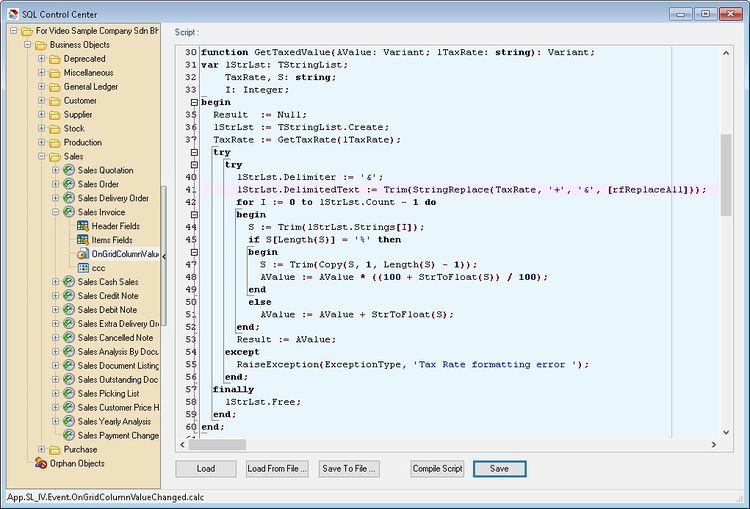This screenshot has width=750, height=509.
Task: Click the Compile Script button
Action: [437, 469]
